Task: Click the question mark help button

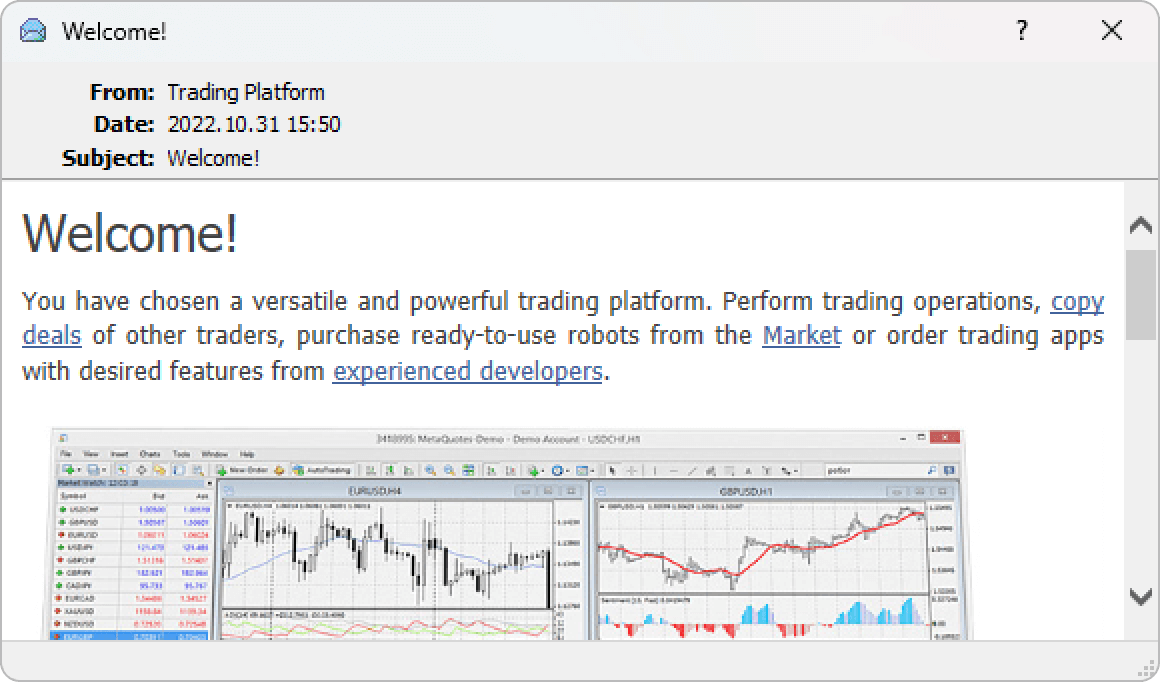Action: (1021, 31)
